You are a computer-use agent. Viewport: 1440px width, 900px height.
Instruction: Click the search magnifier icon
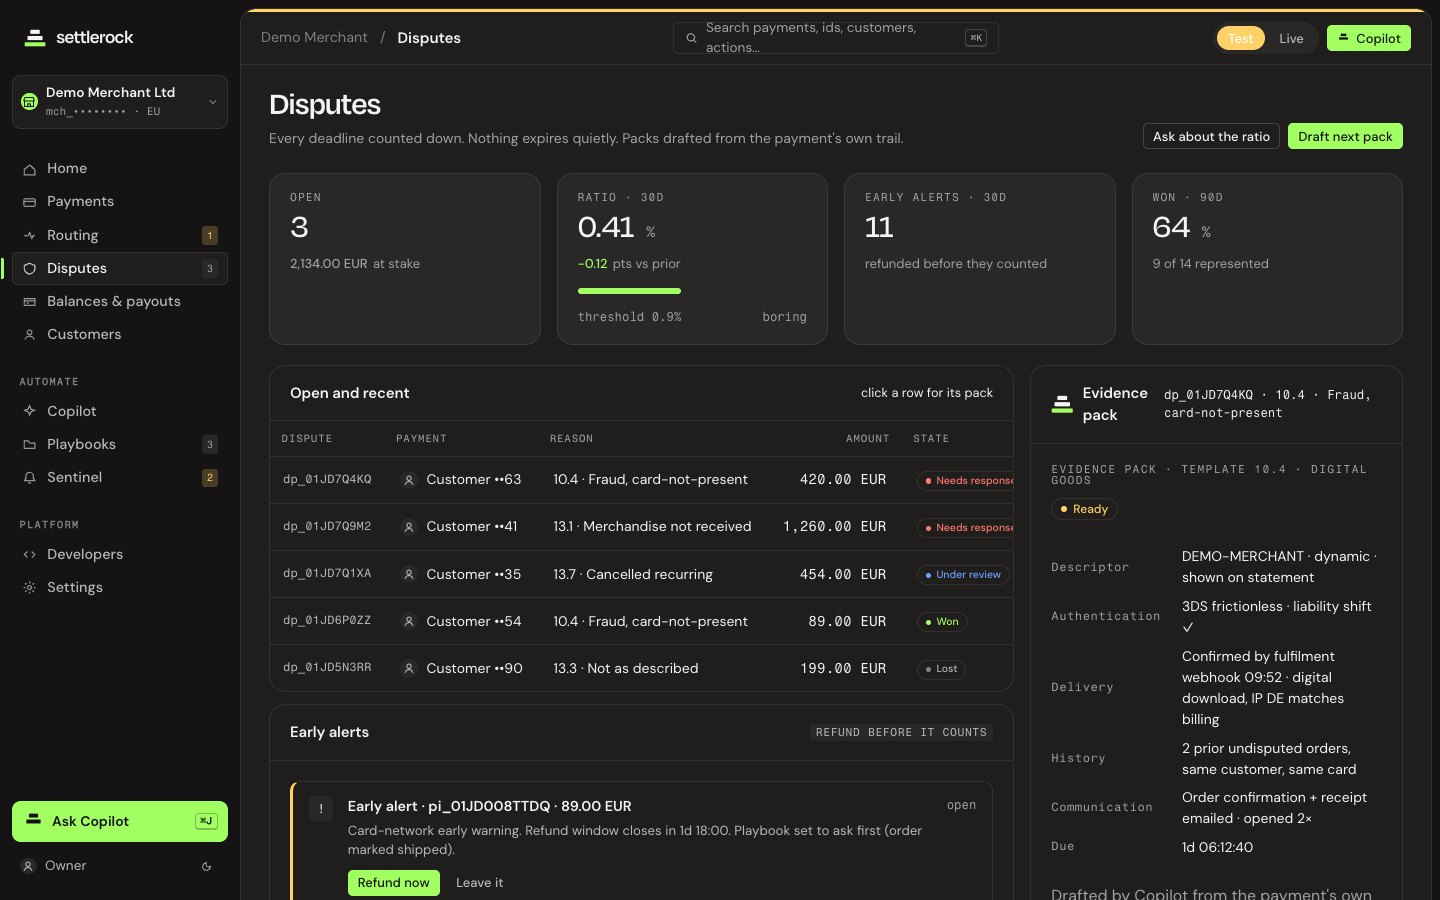pos(691,38)
